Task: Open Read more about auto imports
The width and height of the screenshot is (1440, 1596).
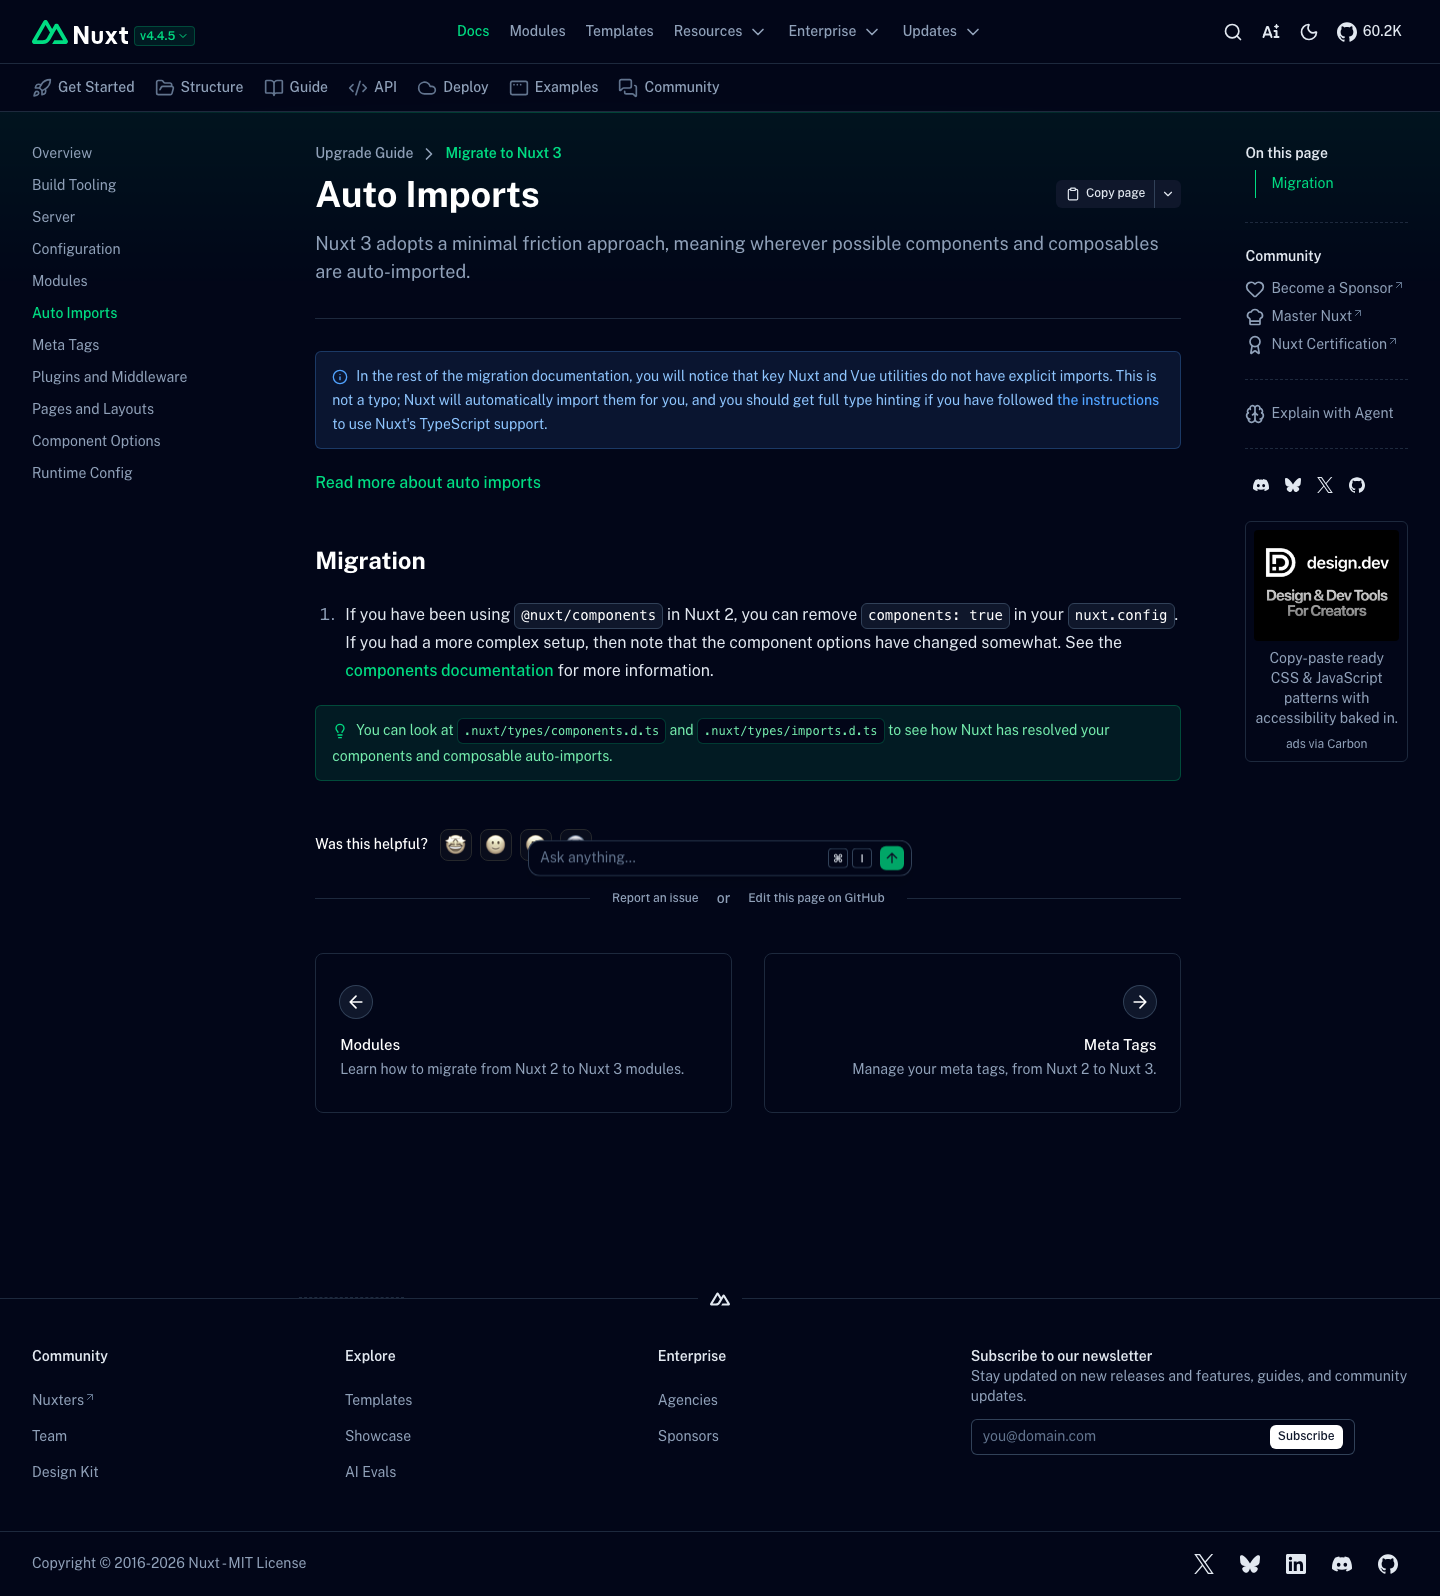Action: click(x=428, y=482)
